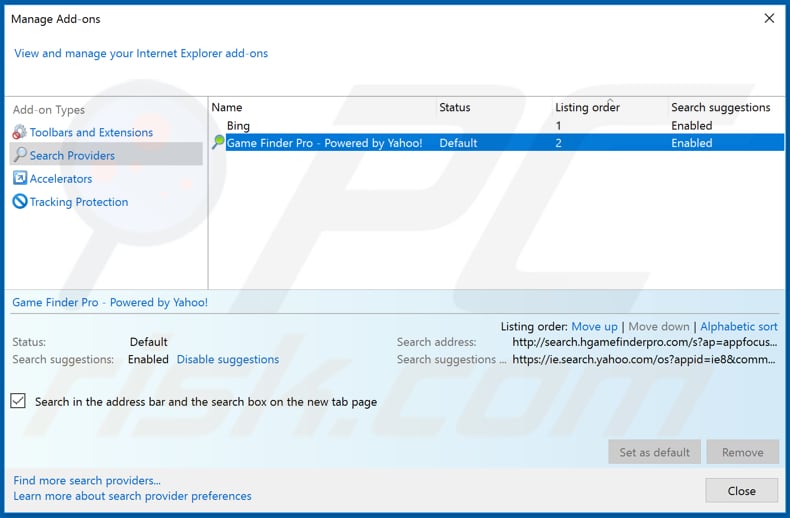Open Tracking Protection add-on type
790x518 pixels.
pos(79,202)
